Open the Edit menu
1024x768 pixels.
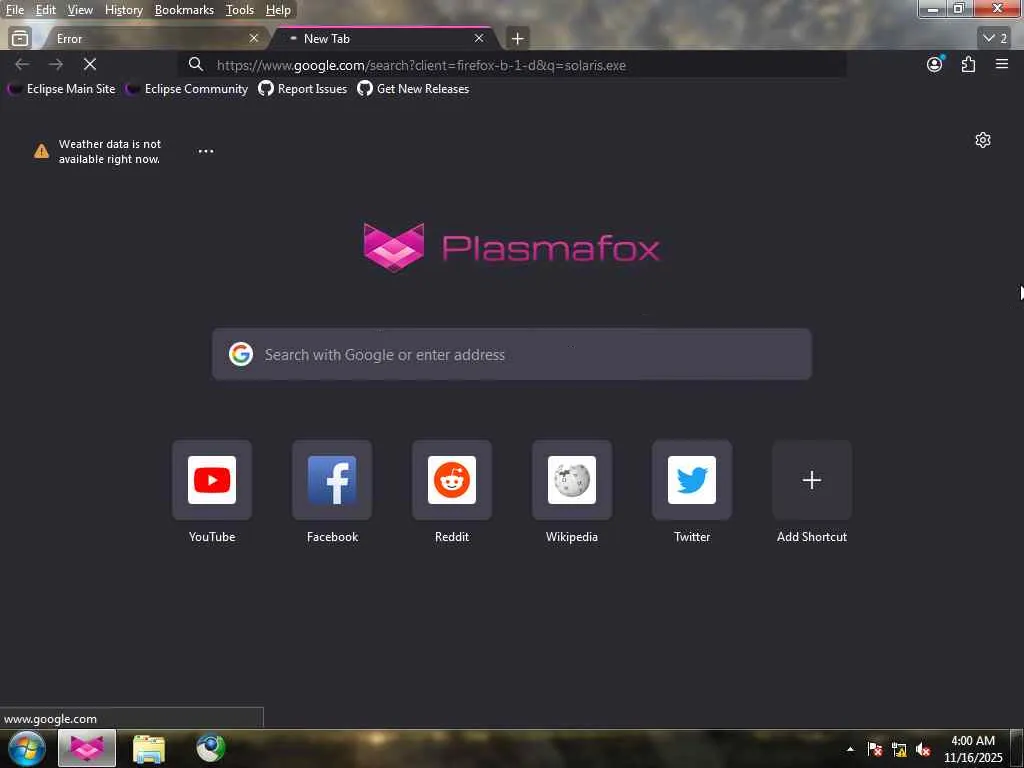click(45, 10)
